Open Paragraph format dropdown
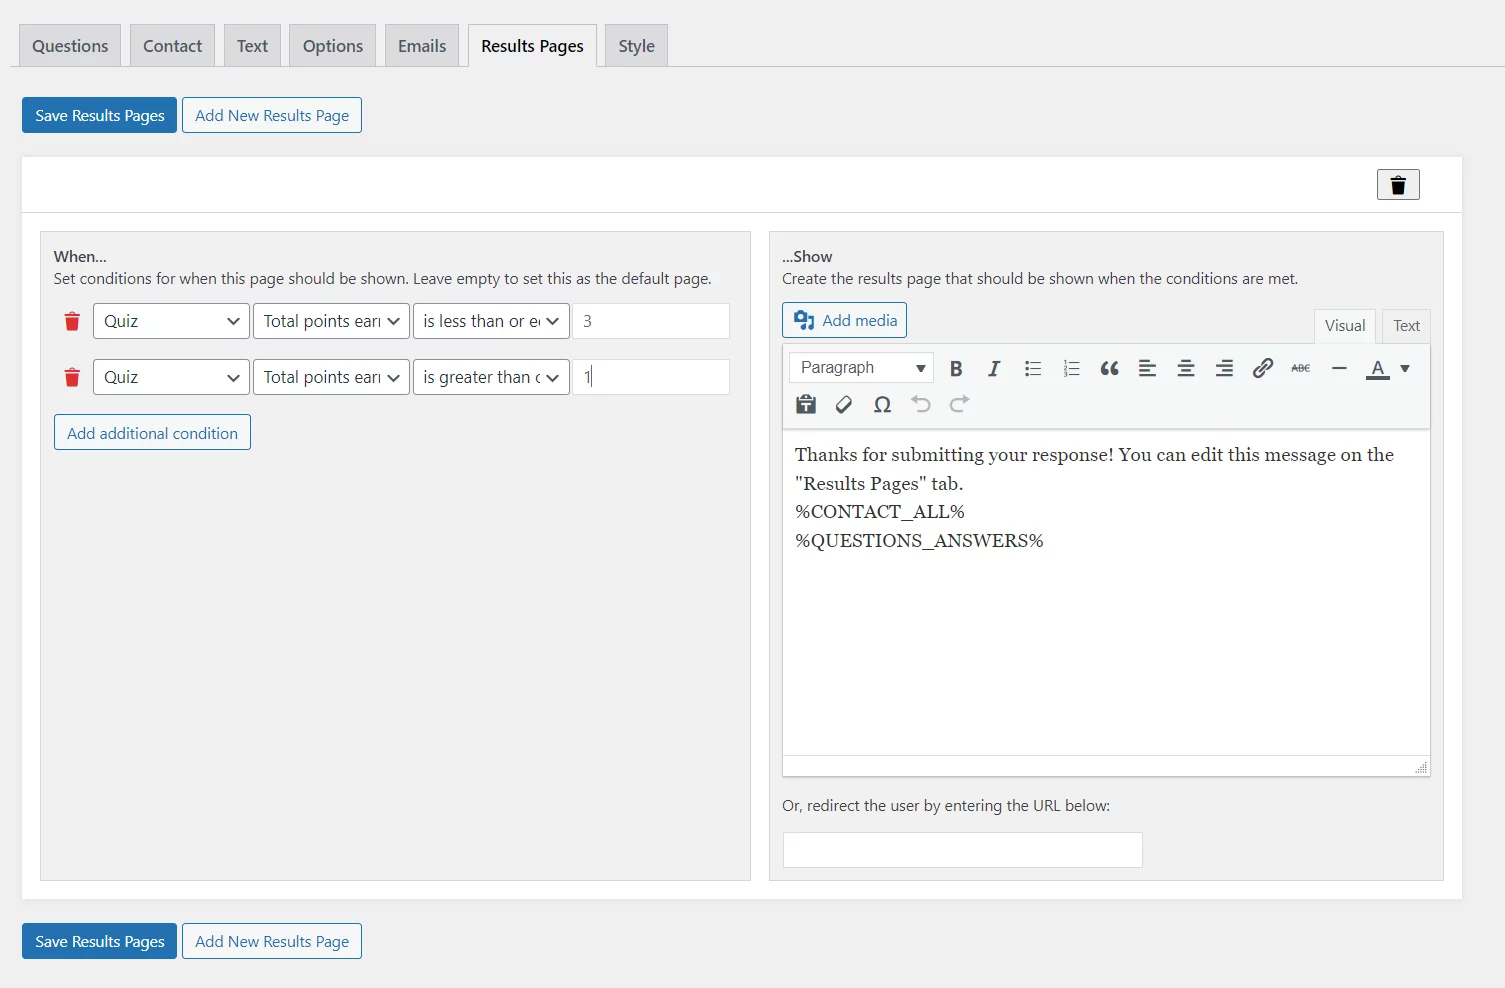The width and height of the screenshot is (1505, 988). tap(861, 368)
